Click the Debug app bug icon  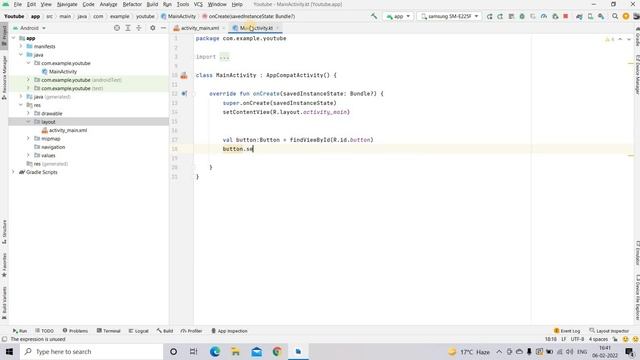click(x=522, y=16)
